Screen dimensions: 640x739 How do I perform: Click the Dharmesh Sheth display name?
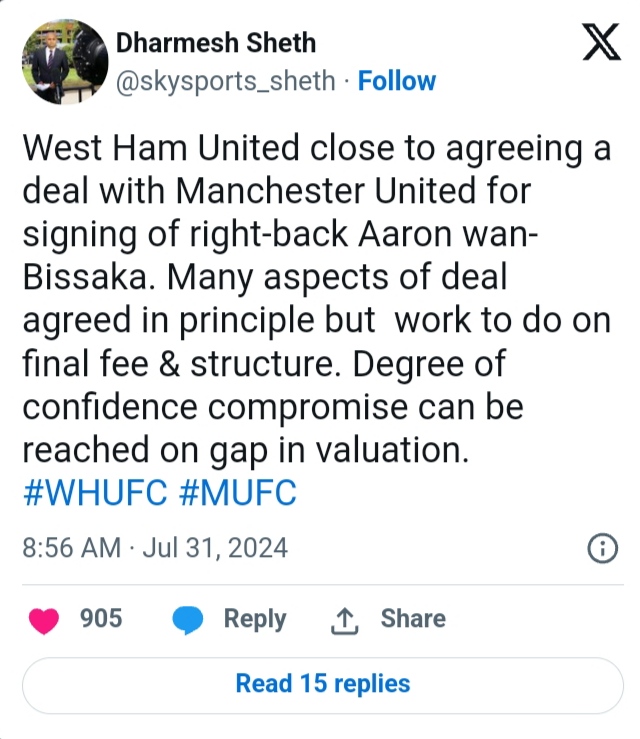(216, 43)
